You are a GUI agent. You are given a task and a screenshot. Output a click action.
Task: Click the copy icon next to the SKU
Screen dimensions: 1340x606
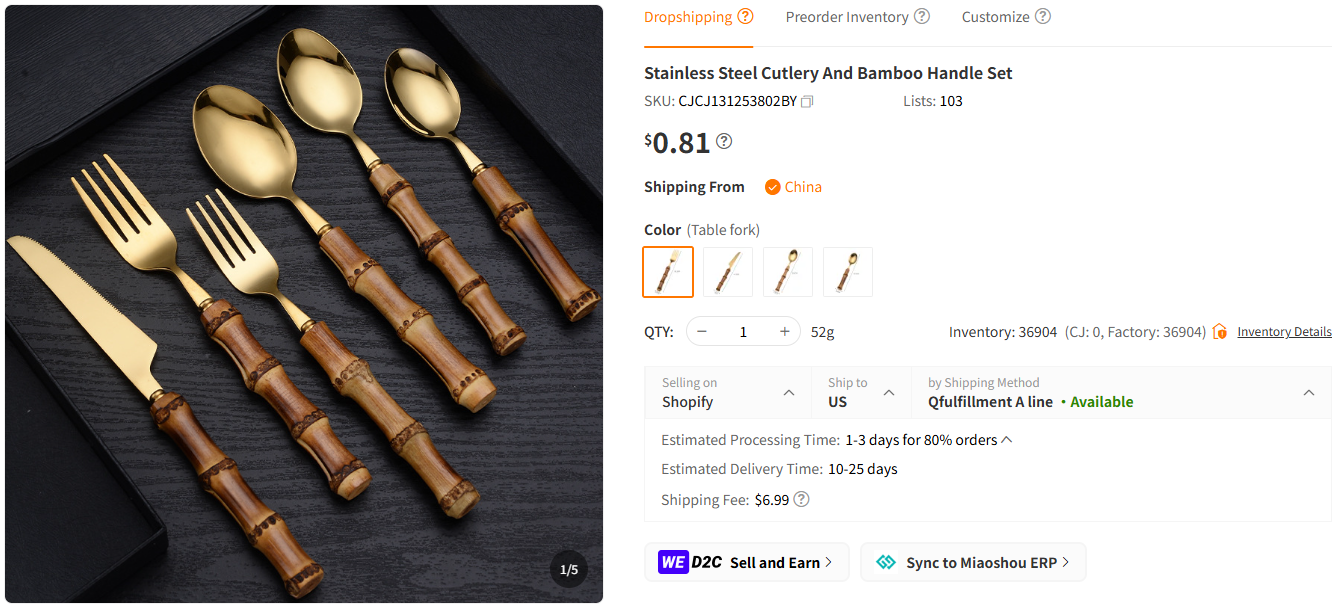tap(806, 101)
